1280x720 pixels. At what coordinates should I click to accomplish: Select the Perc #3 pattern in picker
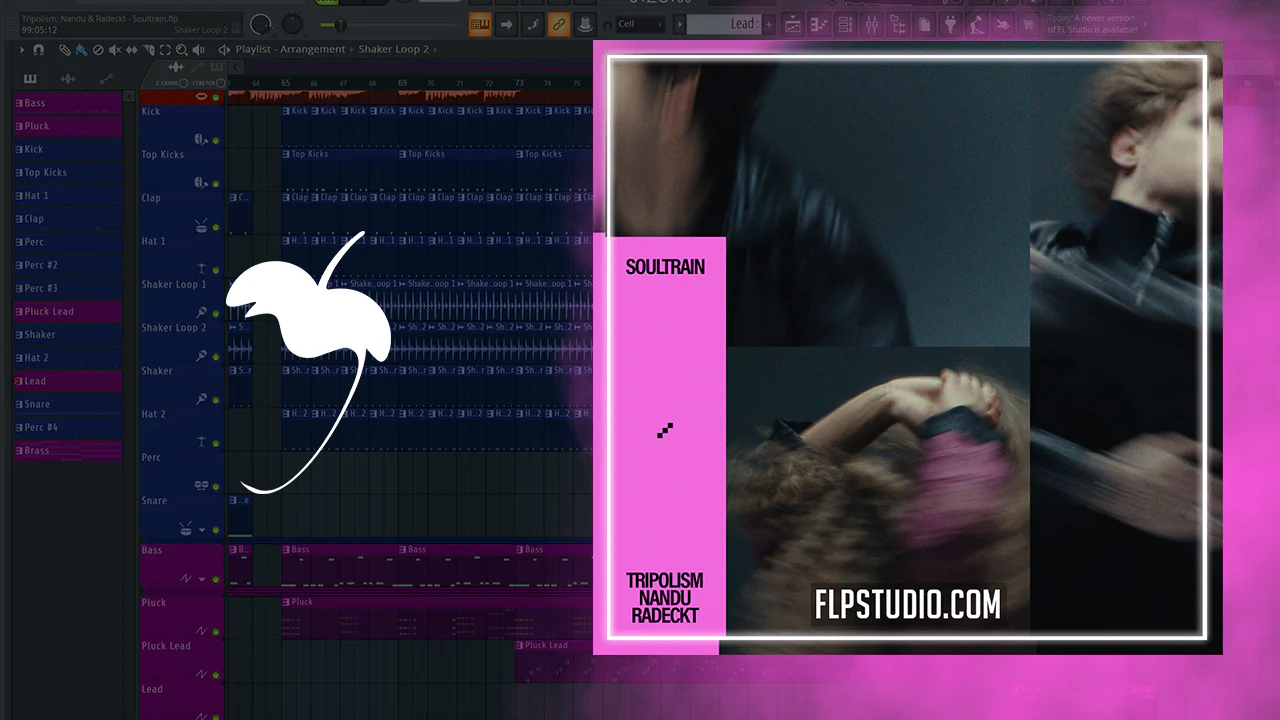(68, 288)
